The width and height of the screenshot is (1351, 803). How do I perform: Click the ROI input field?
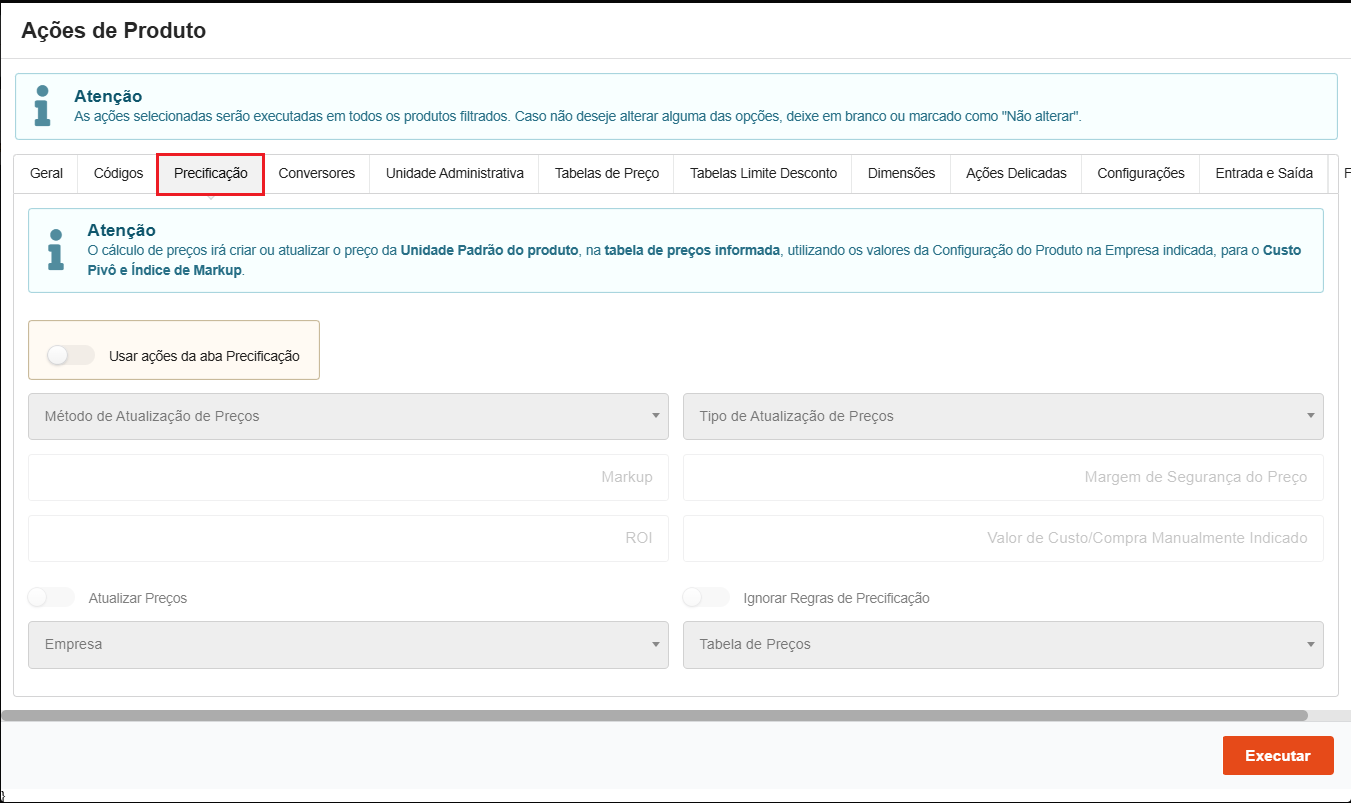(348, 538)
